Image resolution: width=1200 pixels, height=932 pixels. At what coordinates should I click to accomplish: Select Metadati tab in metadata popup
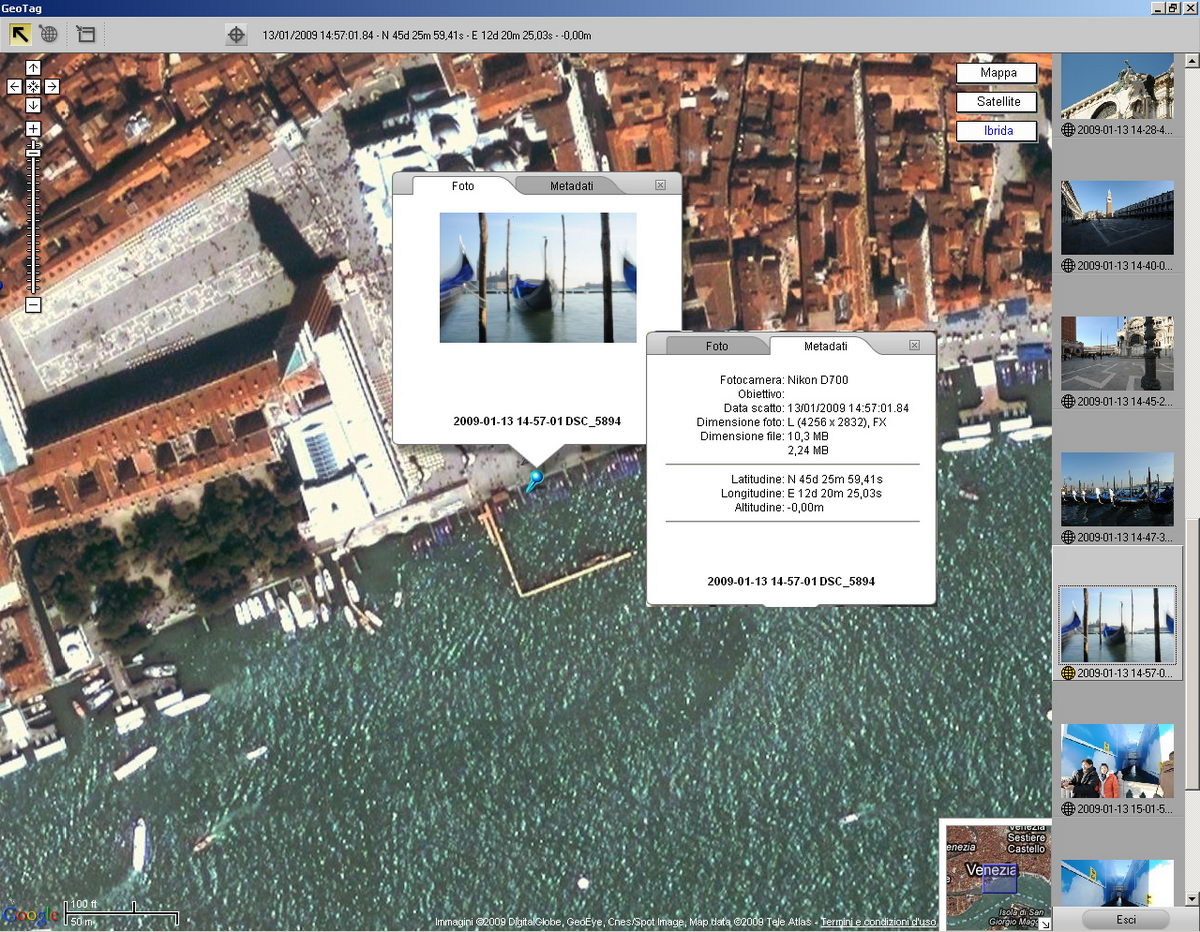(825, 346)
